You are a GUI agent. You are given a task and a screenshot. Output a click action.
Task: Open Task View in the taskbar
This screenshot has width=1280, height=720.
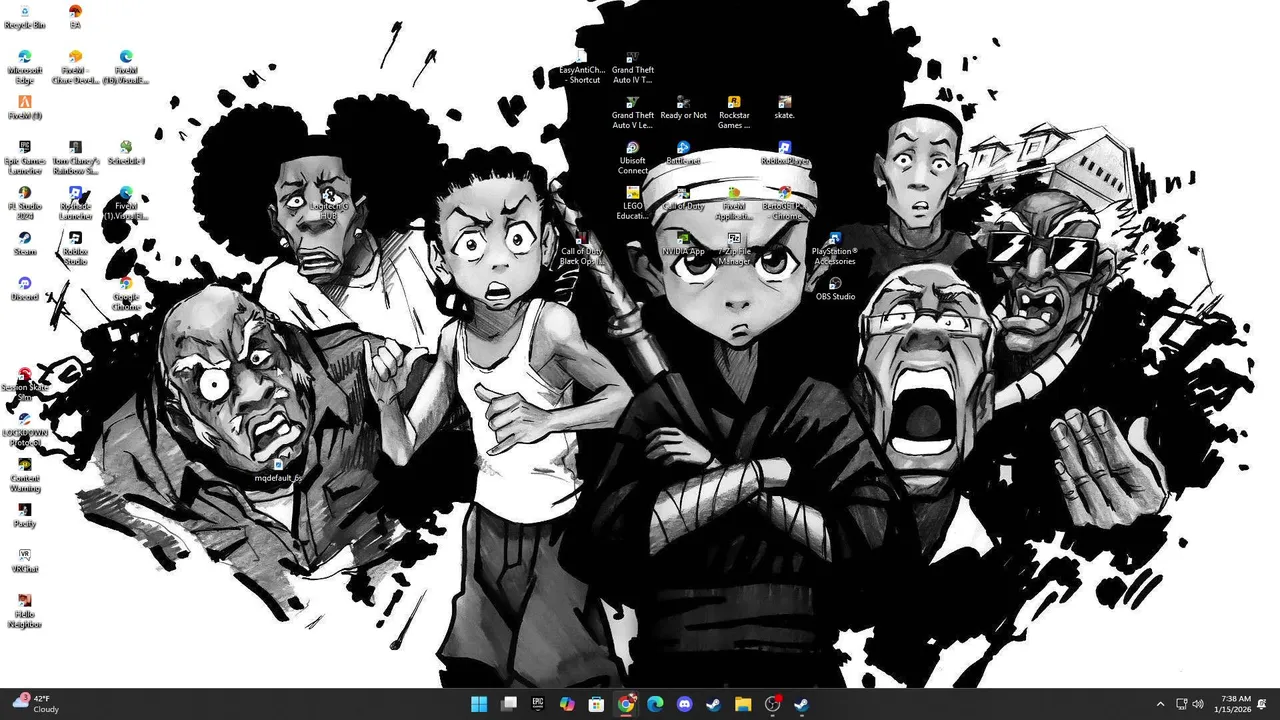coord(508,704)
